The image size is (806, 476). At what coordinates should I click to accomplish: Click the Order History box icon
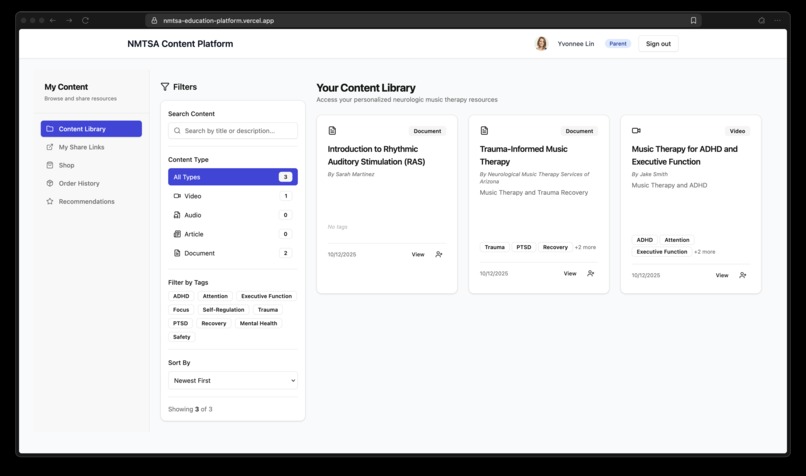50,184
